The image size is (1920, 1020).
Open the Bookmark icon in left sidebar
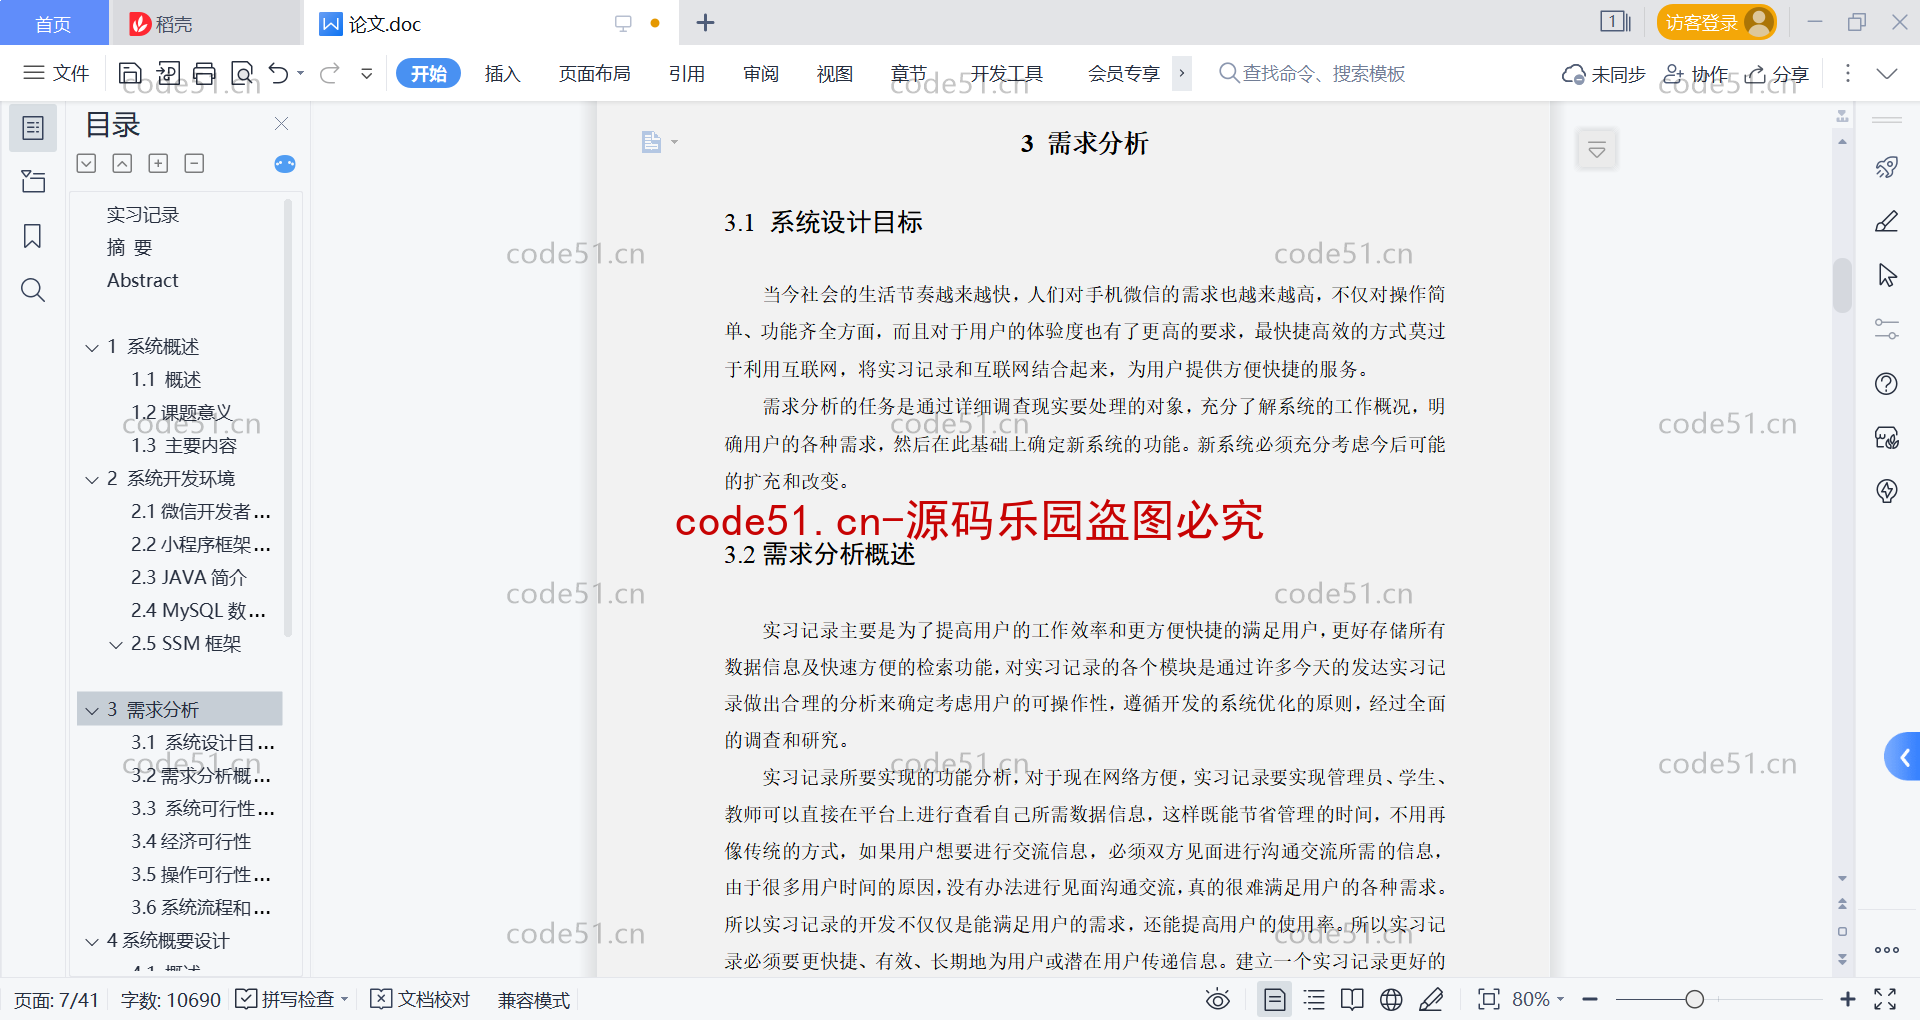coord(33,236)
